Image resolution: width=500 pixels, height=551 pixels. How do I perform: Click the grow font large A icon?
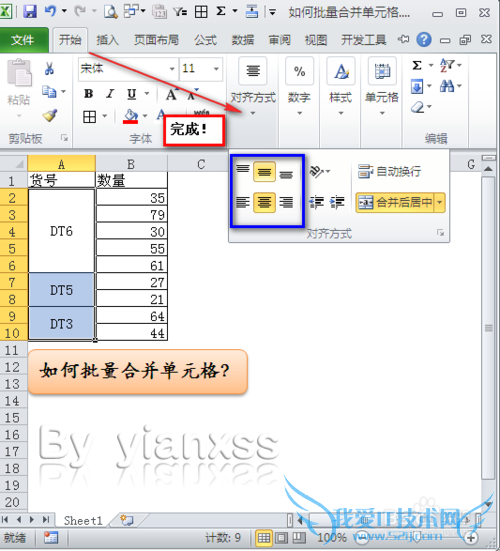coord(171,94)
